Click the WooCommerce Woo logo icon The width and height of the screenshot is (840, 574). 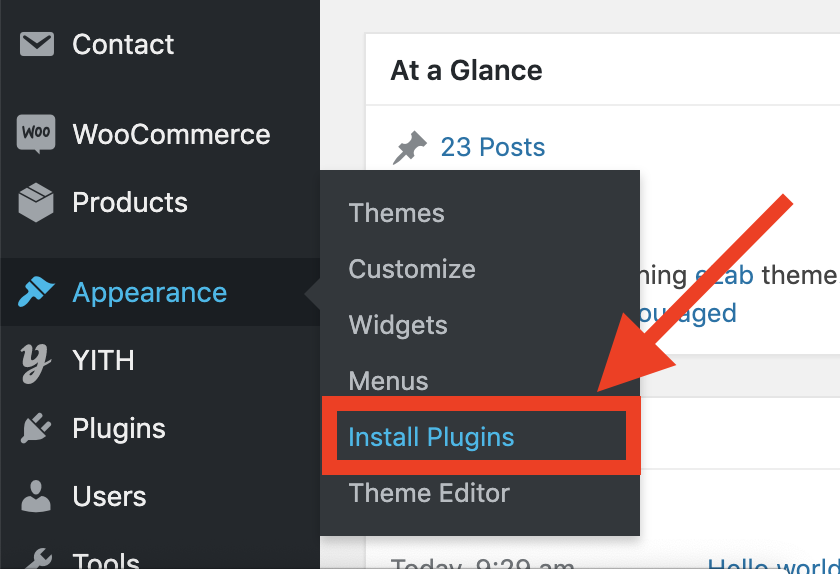(36, 133)
